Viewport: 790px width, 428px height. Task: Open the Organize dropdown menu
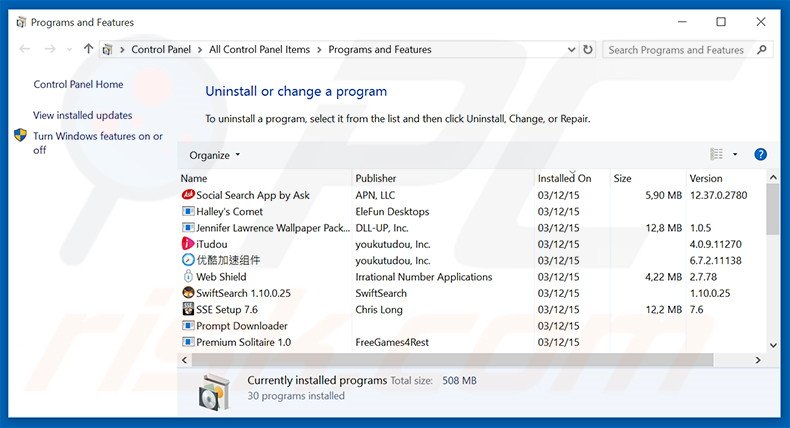[x=215, y=155]
